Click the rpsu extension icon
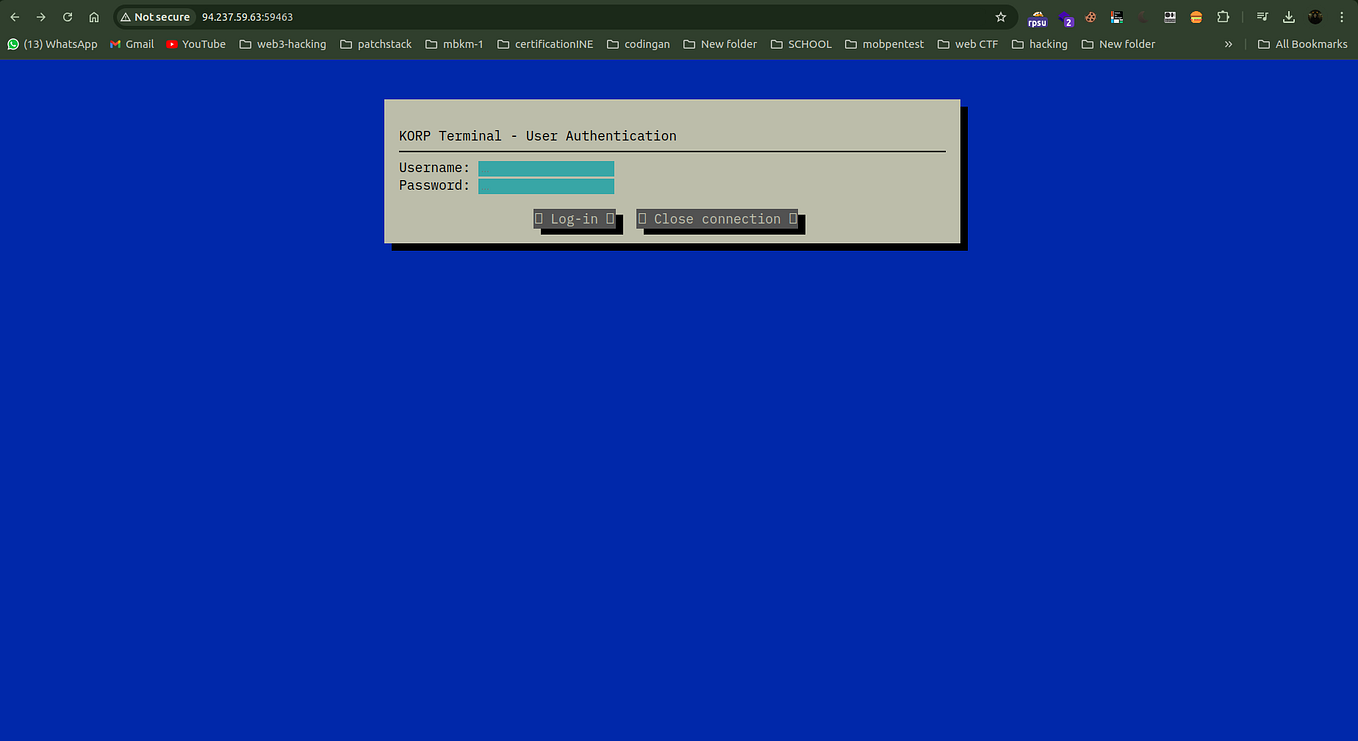Viewport: 1358px width, 741px height. pos(1037,16)
